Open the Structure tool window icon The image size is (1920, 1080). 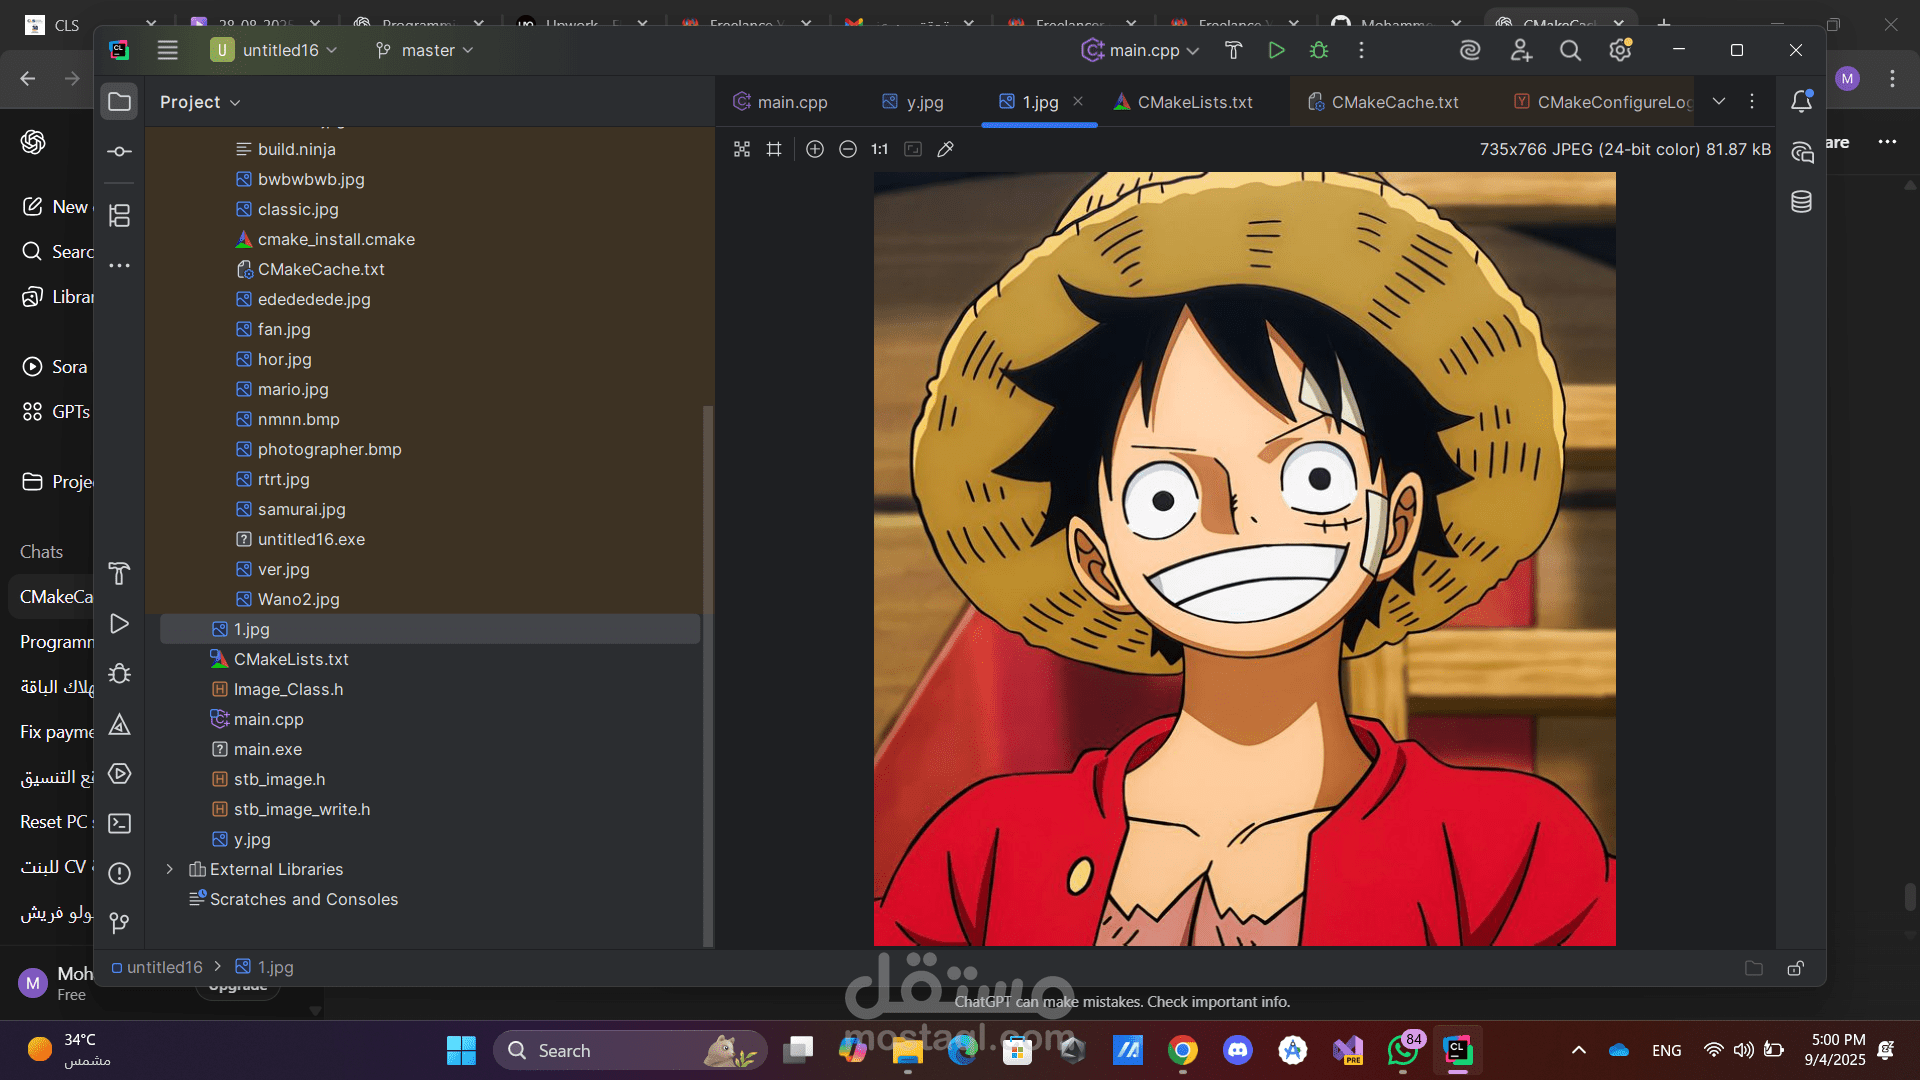[x=119, y=215]
